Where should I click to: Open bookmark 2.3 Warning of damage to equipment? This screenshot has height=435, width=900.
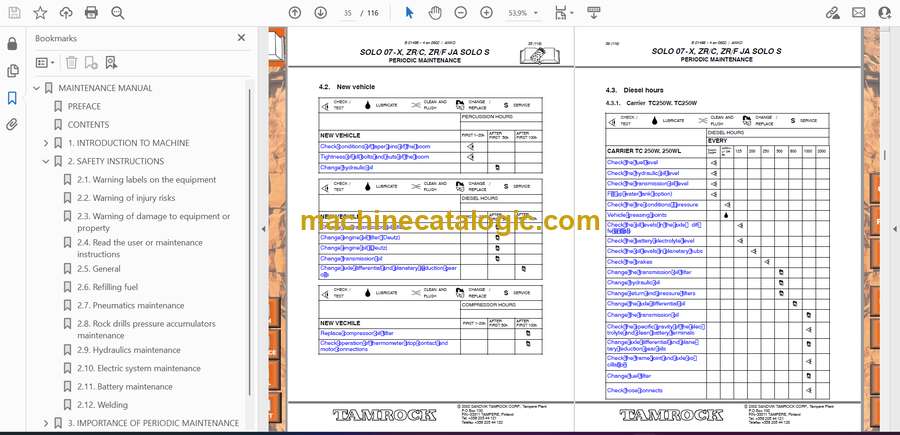click(x=153, y=222)
